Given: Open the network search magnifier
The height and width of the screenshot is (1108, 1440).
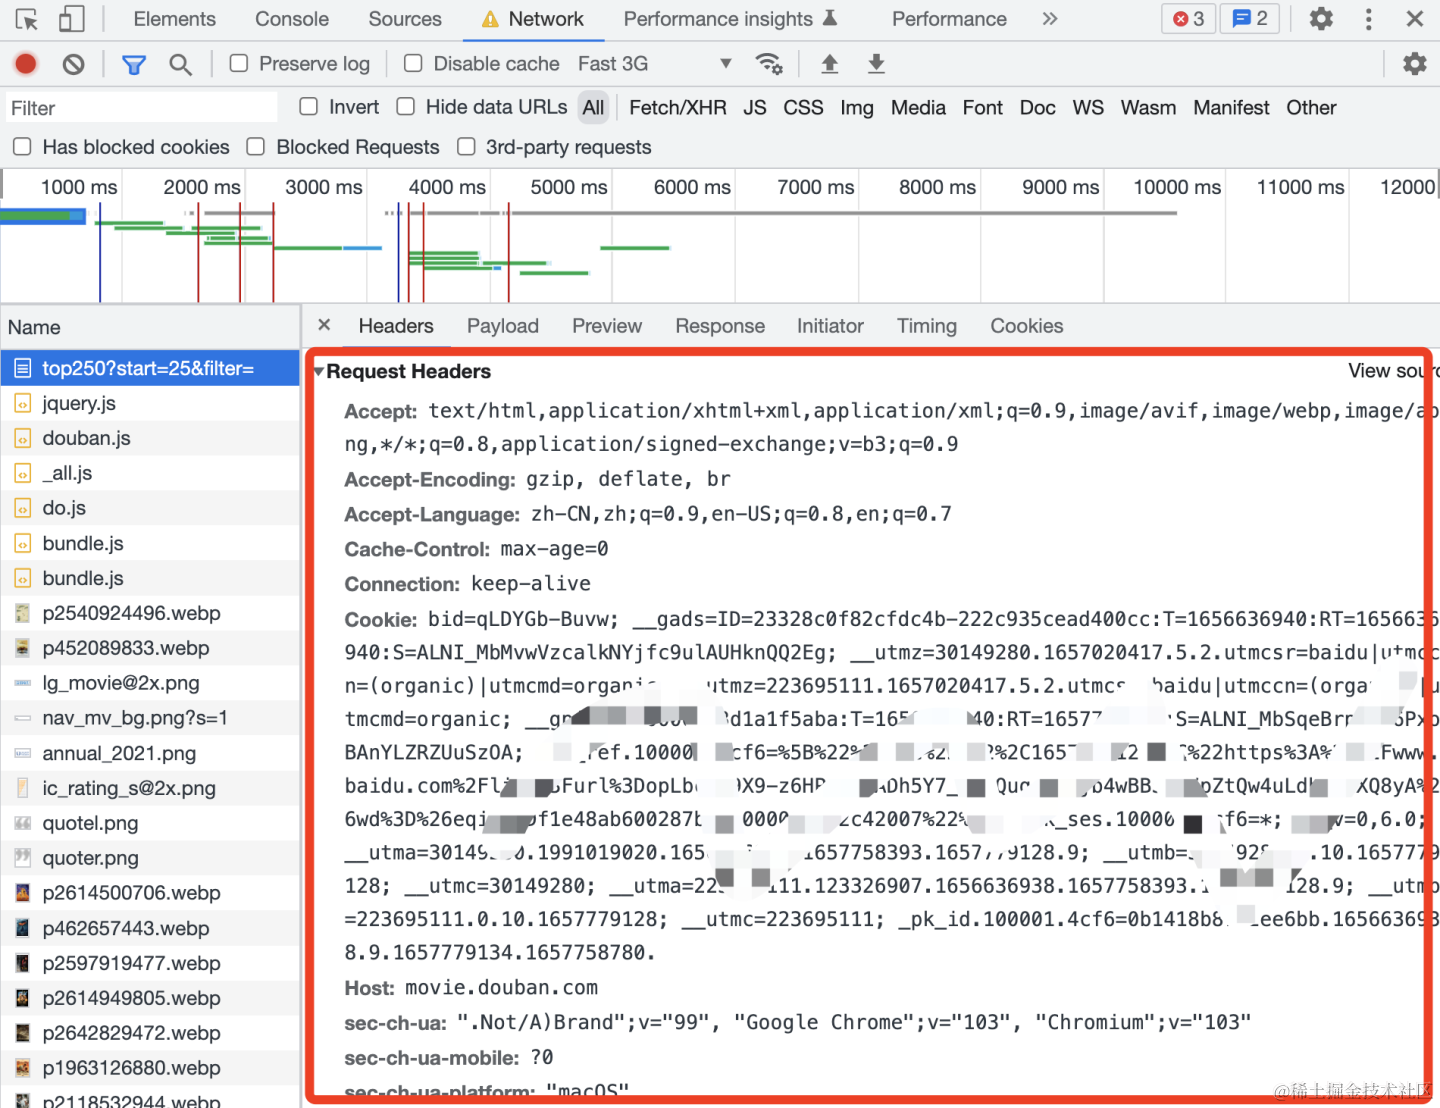Looking at the screenshot, I should [x=180, y=64].
